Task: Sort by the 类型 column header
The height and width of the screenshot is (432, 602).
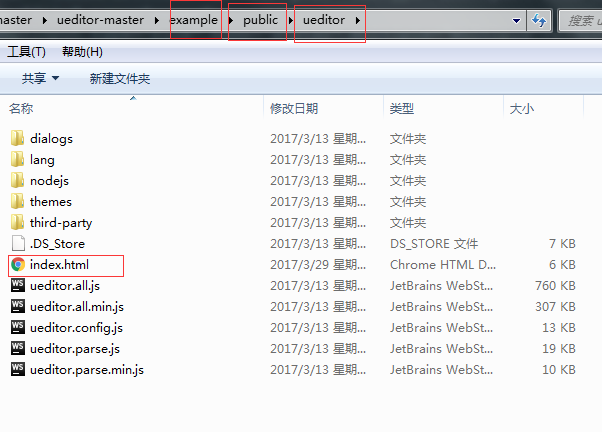Action: coord(443,109)
